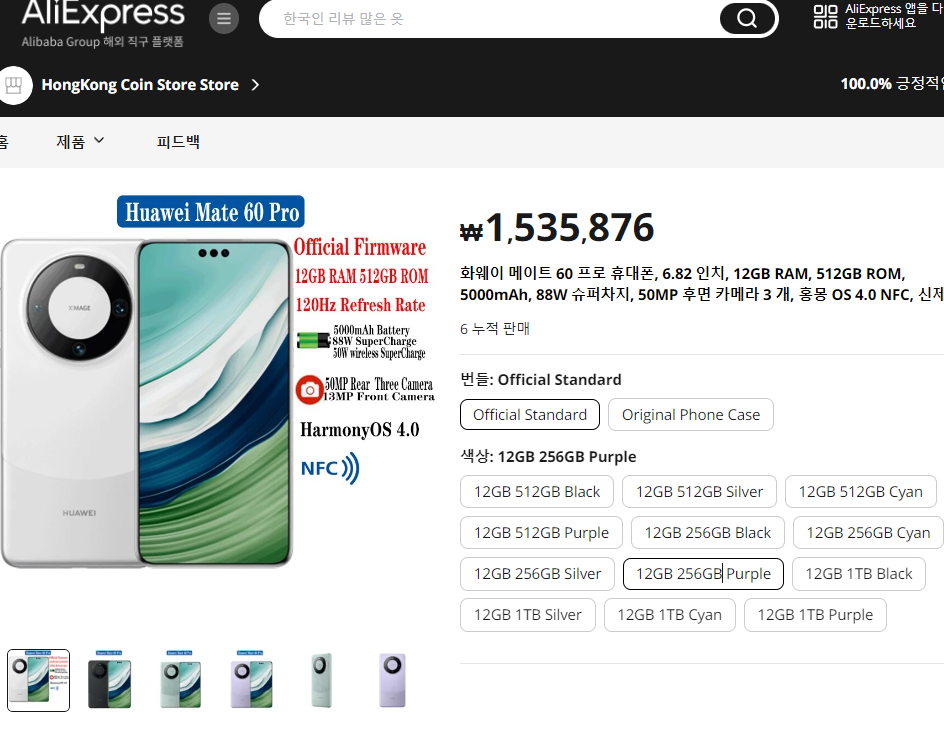The height and width of the screenshot is (732, 944).
Task: Select the purple front-and-back phone thumbnail
Action: (x=250, y=680)
